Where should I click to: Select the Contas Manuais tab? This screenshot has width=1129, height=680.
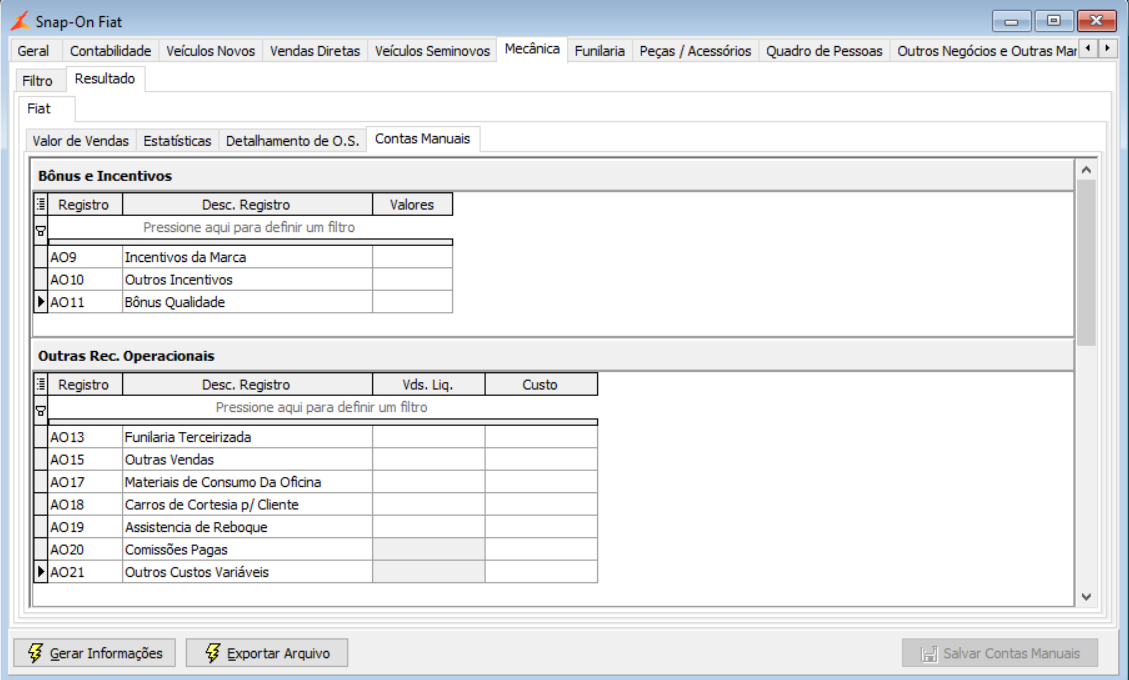tap(423, 139)
